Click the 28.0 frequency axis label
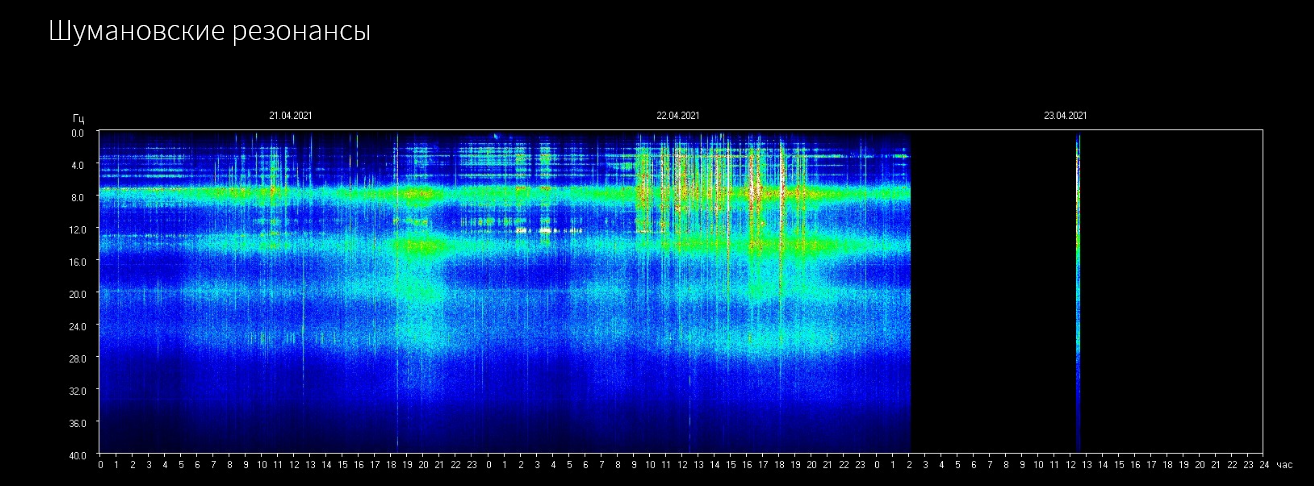Image resolution: width=1314 pixels, height=486 pixels. pyautogui.click(x=77, y=358)
